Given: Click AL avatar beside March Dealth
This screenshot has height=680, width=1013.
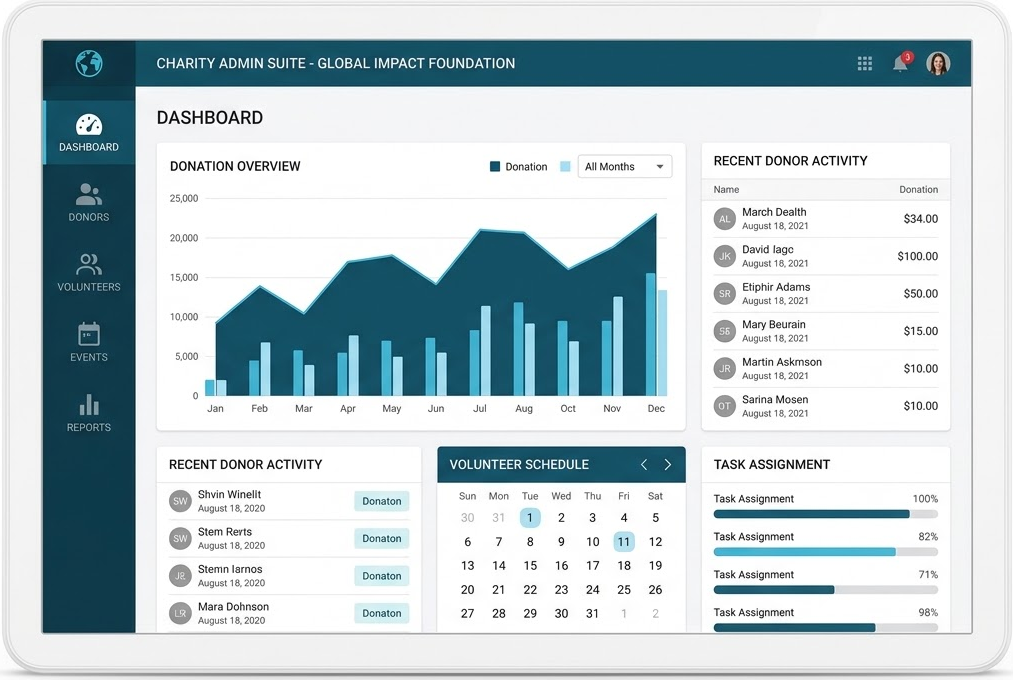Looking at the screenshot, I should click(x=725, y=219).
